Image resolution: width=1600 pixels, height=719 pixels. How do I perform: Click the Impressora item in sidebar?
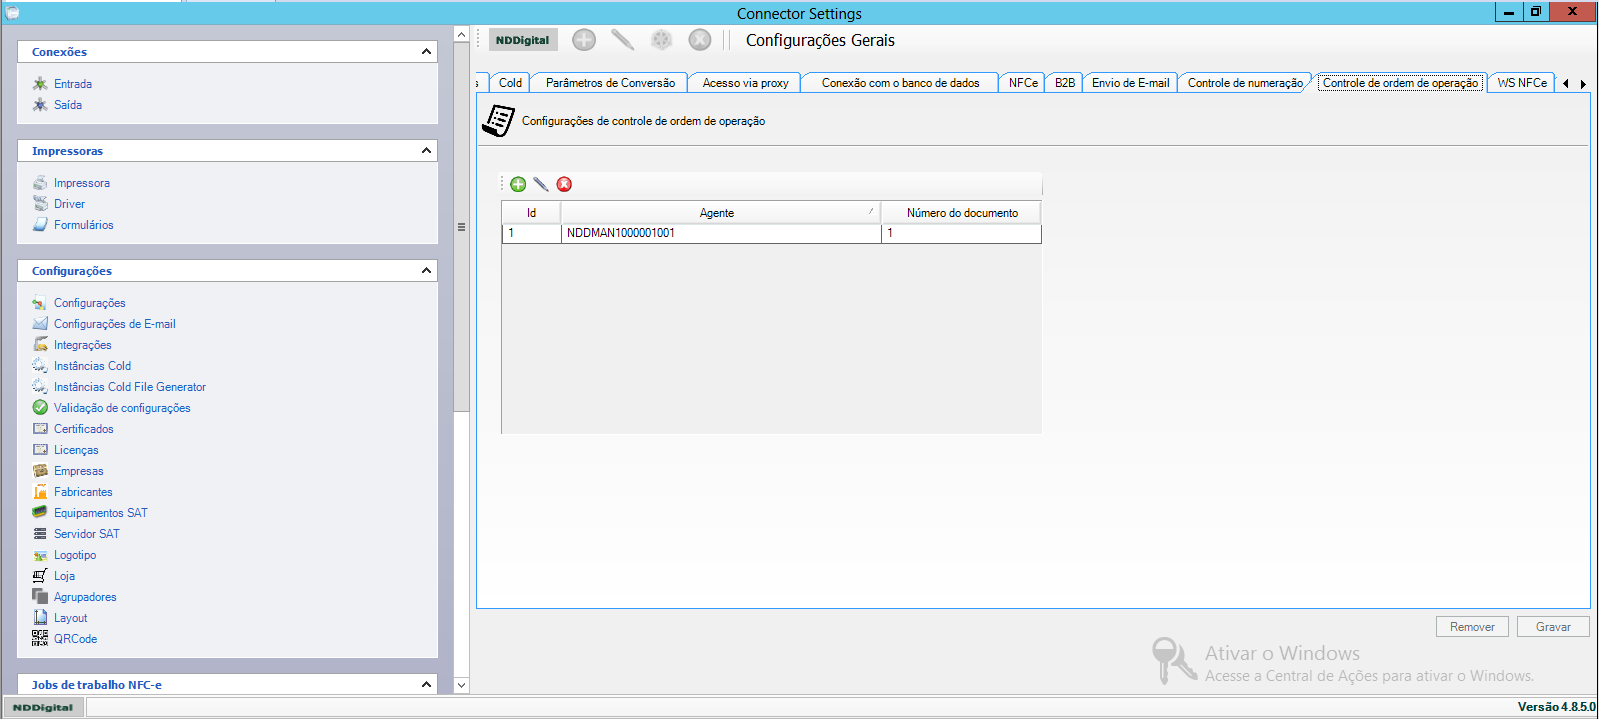pyautogui.click(x=81, y=183)
